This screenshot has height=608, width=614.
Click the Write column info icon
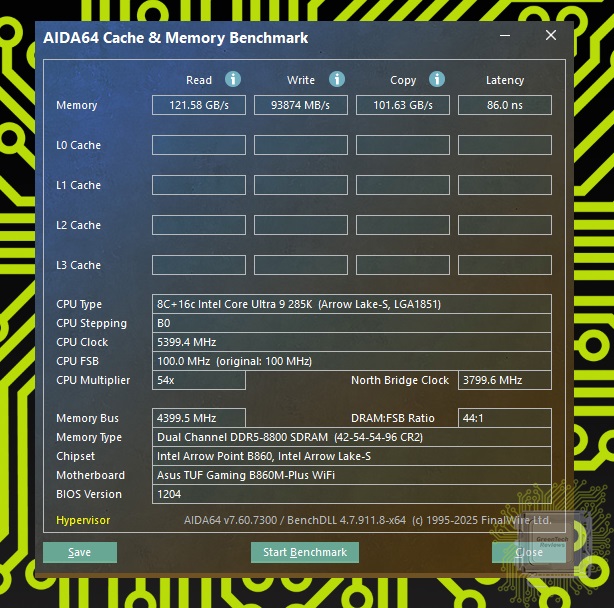337,79
